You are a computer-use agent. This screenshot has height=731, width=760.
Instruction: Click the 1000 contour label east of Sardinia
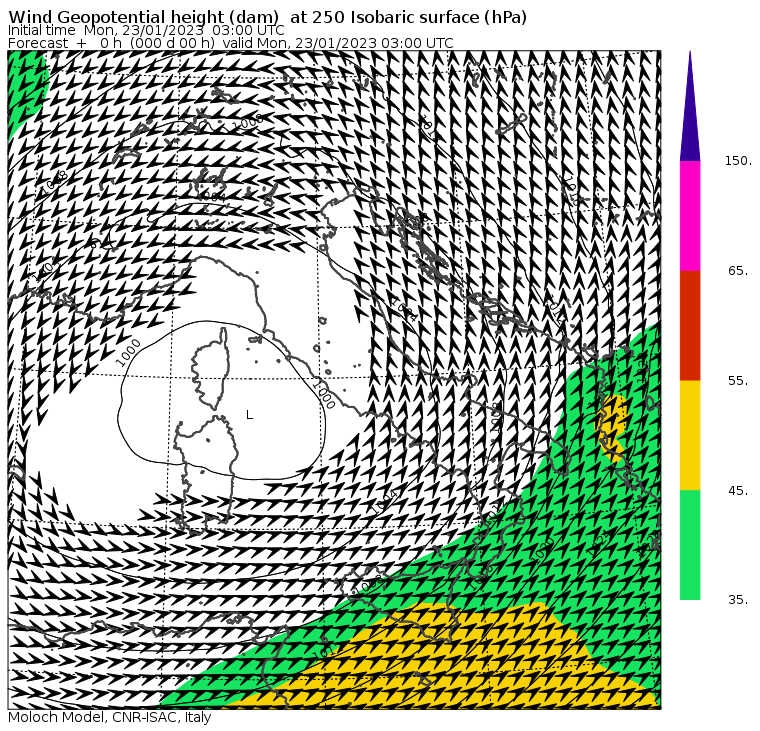tap(323, 394)
